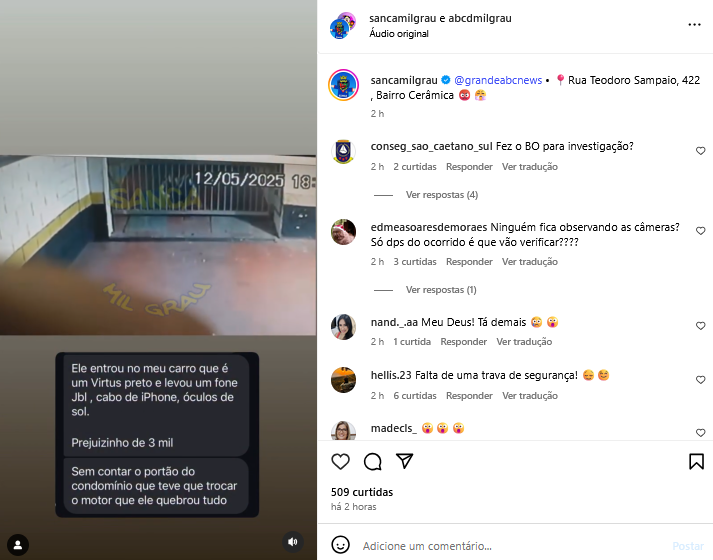Open more options three-dot menu
The height and width of the screenshot is (560, 713).
694,25
